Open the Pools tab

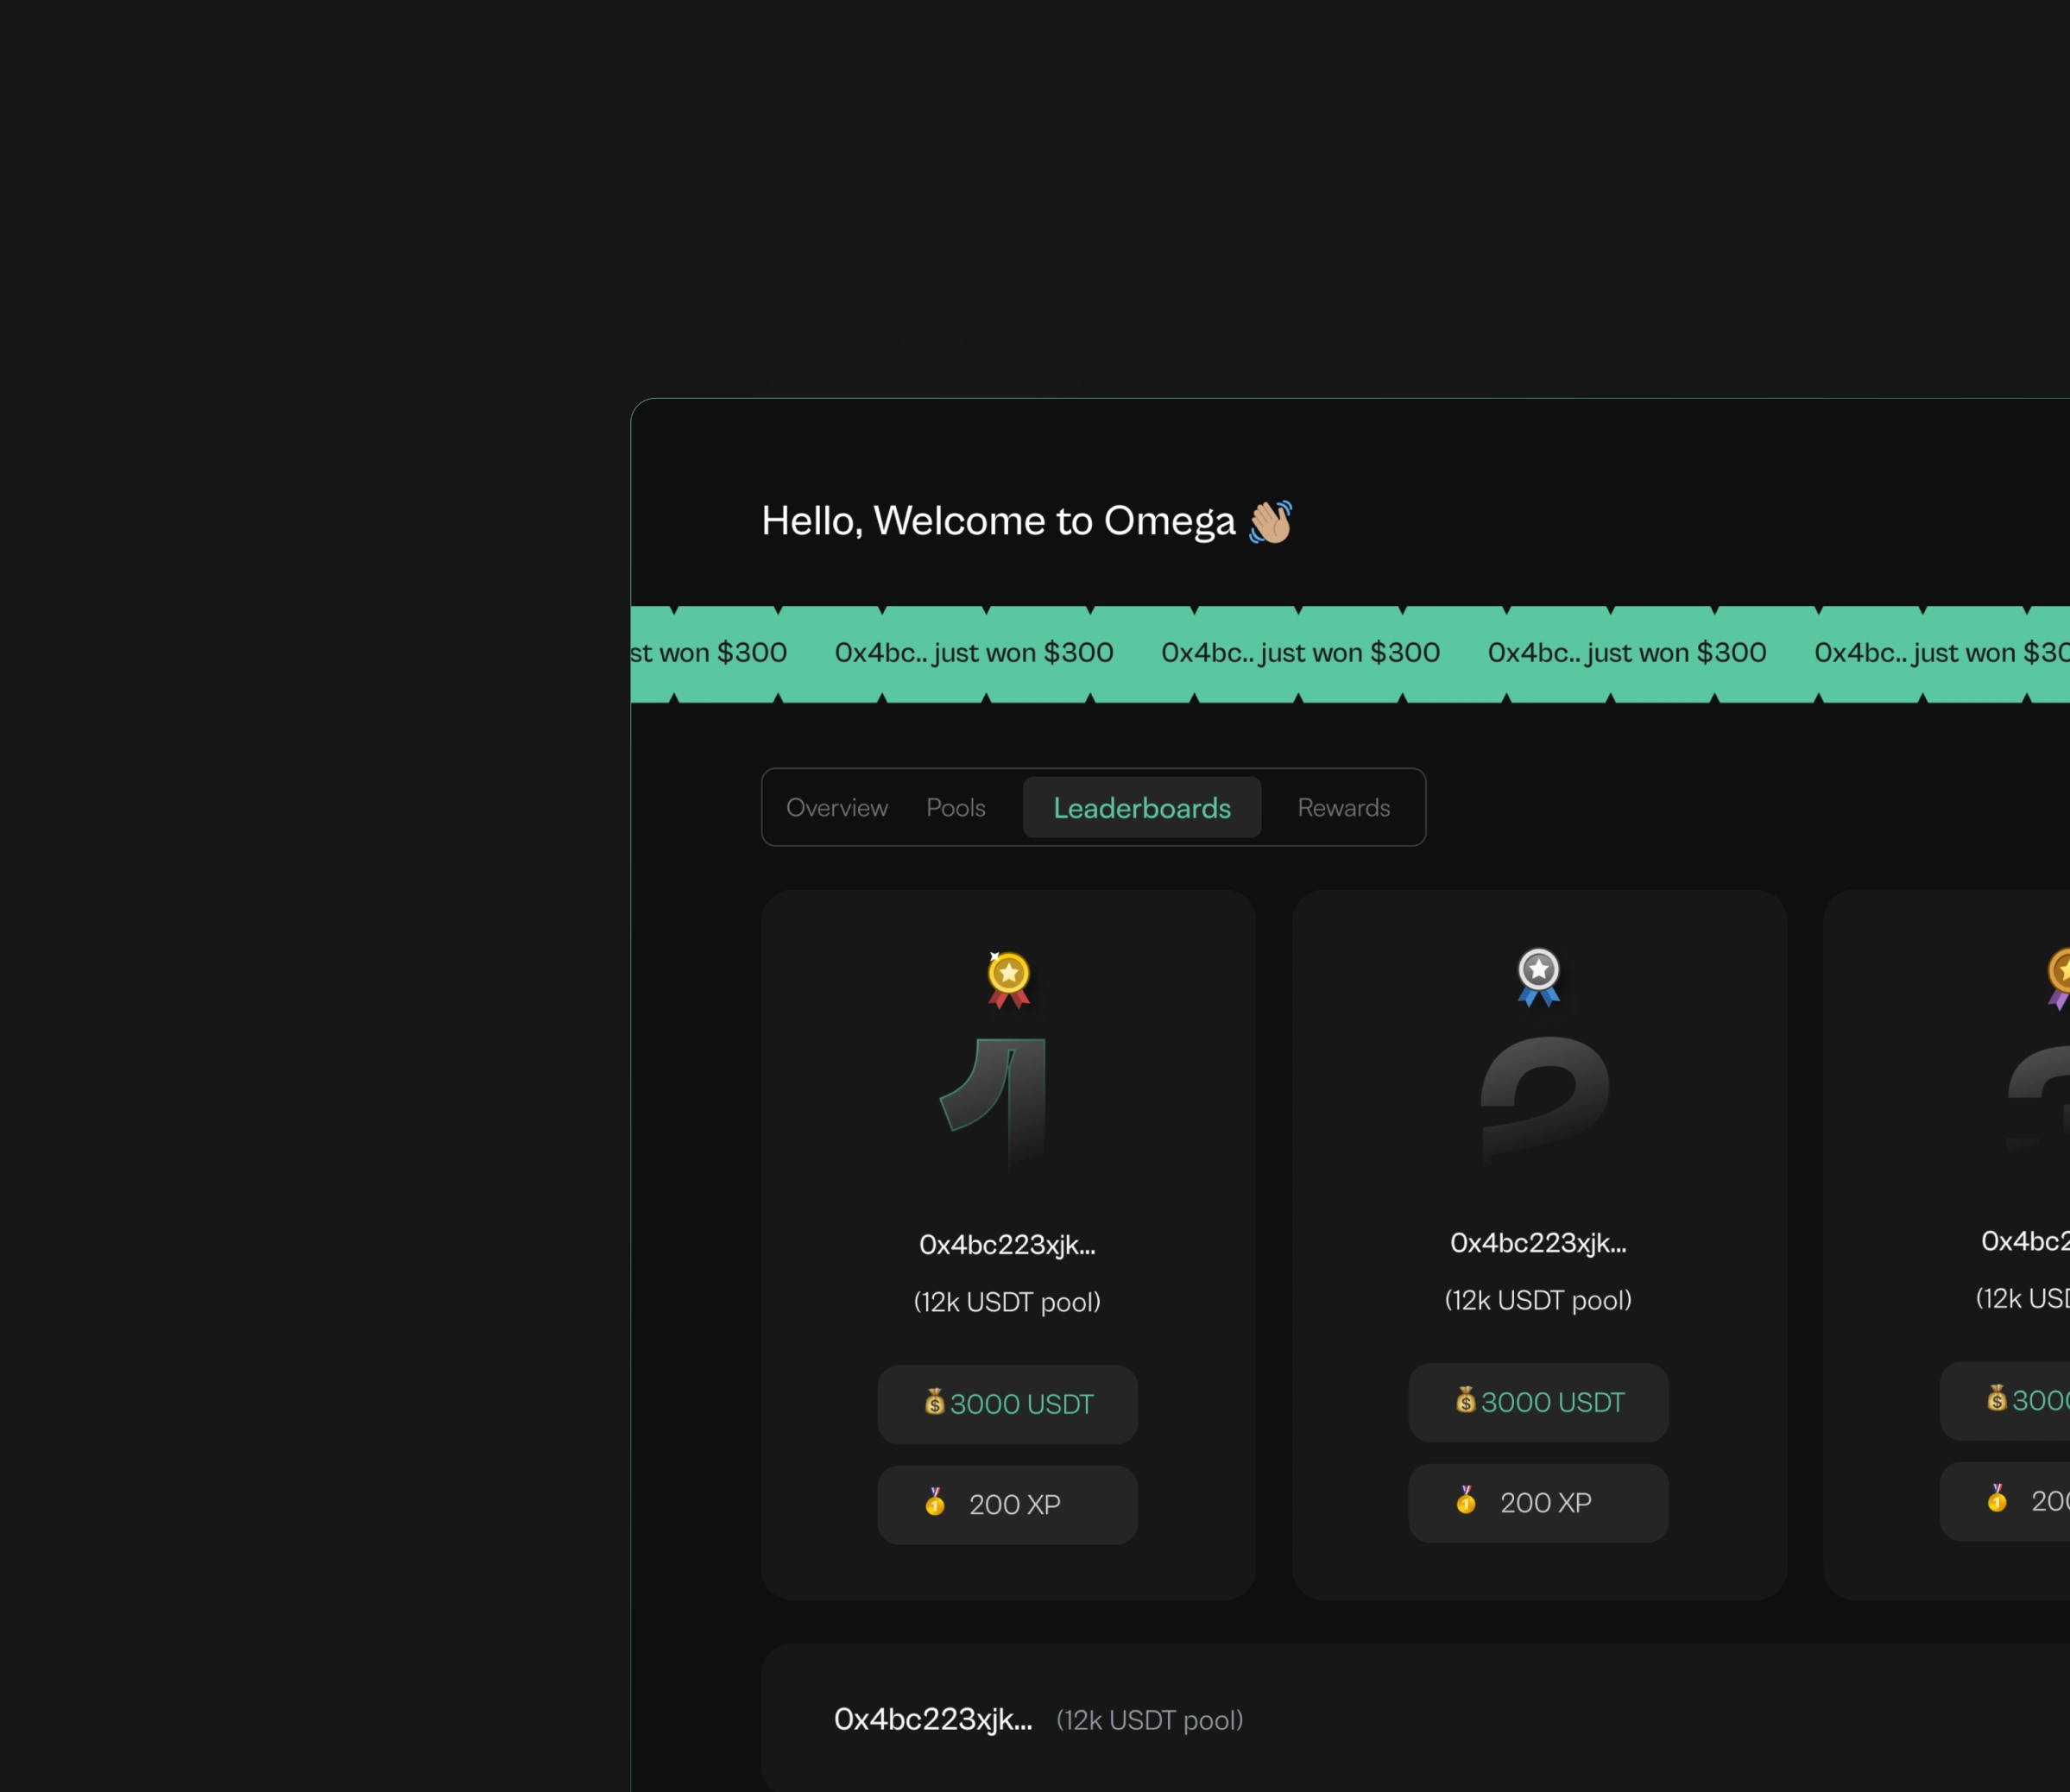coord(955,807)
